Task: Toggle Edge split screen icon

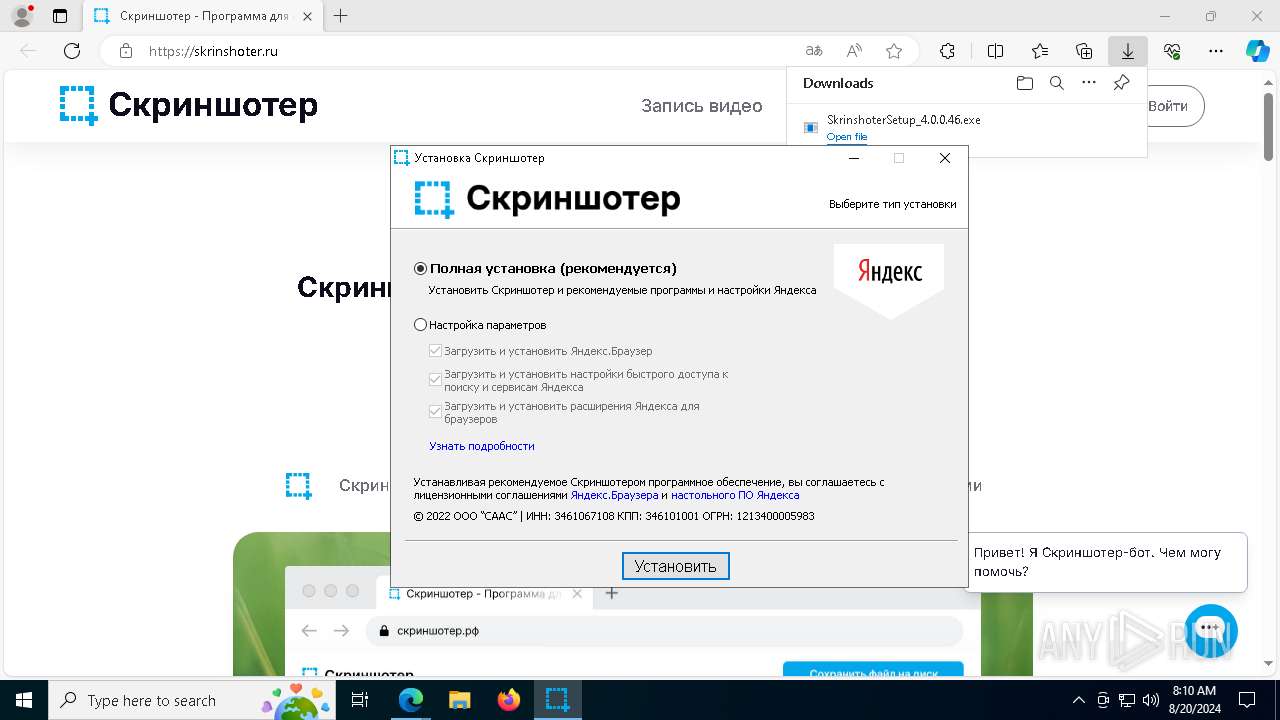Action: [996, 51]
